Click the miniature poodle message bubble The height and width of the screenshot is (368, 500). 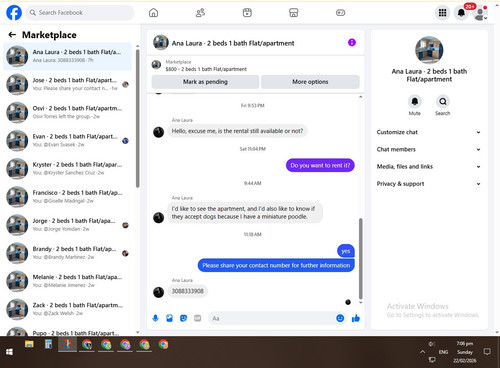pos(245,213)
